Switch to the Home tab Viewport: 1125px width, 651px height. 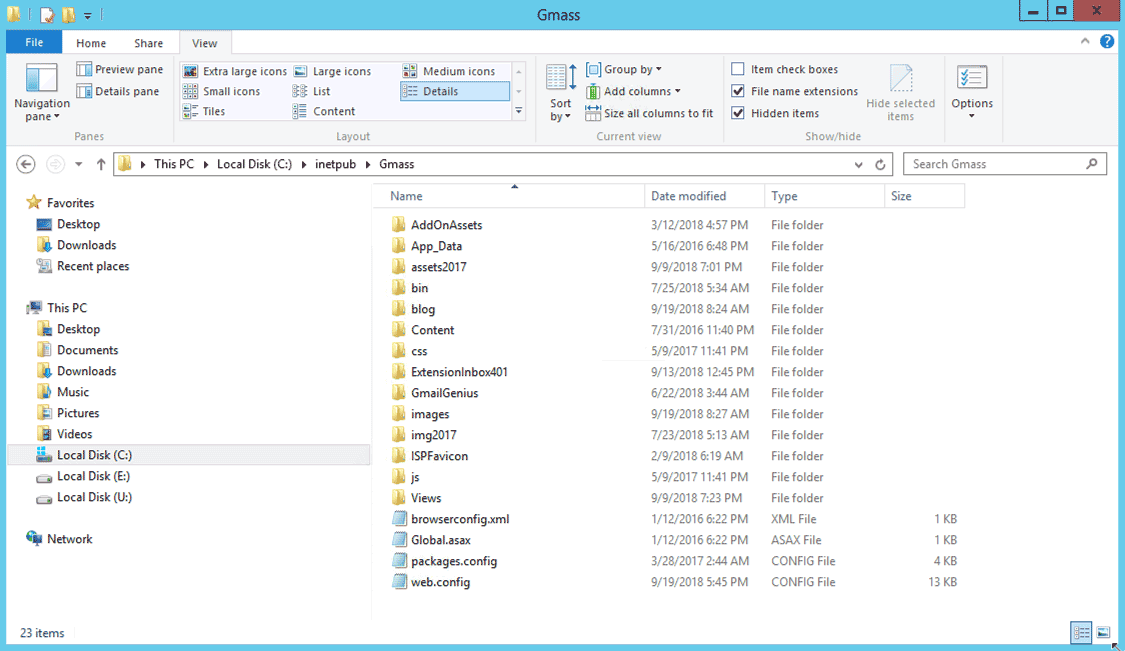91,42
